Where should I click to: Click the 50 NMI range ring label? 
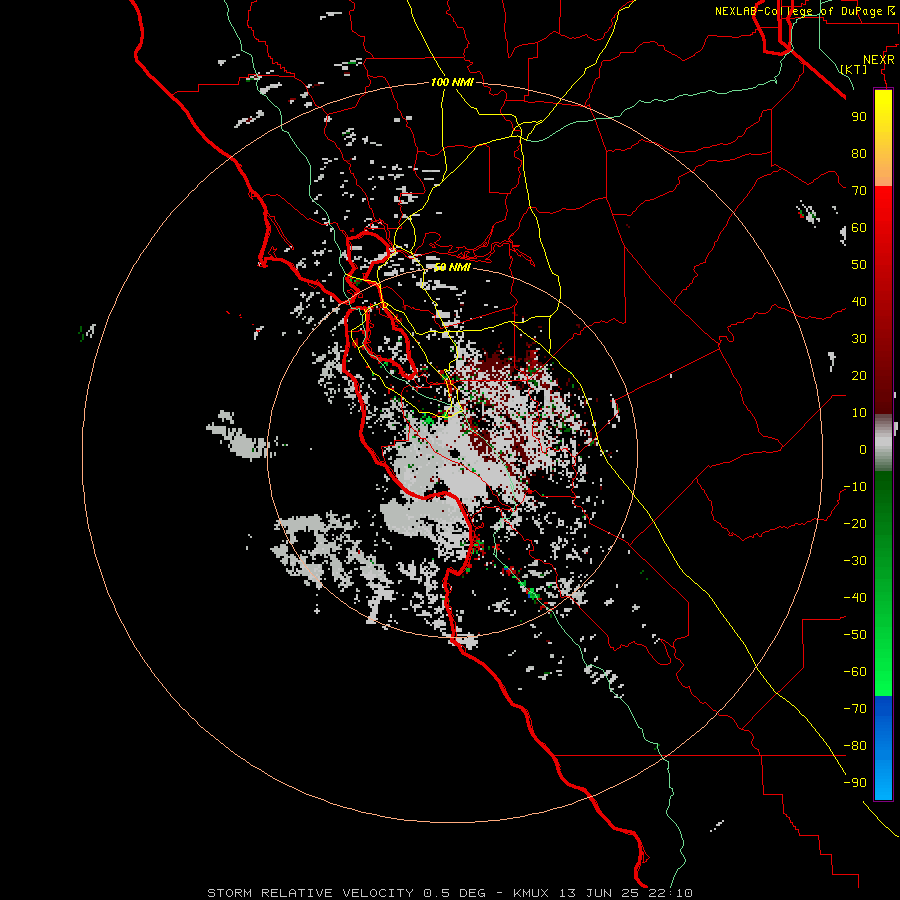pyautogui.click(x=452, y=267)
